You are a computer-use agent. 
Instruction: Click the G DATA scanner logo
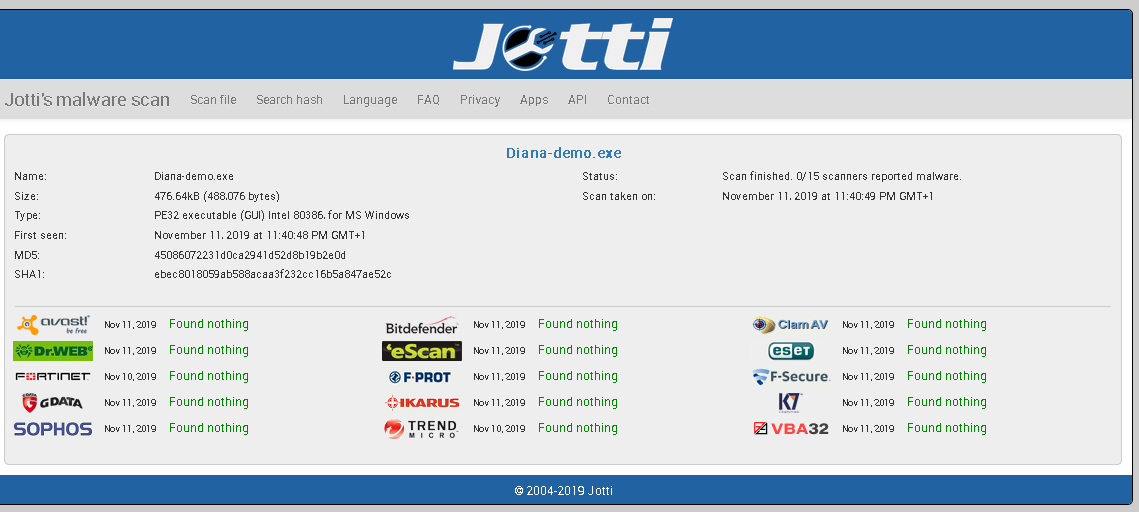point(52,402)
